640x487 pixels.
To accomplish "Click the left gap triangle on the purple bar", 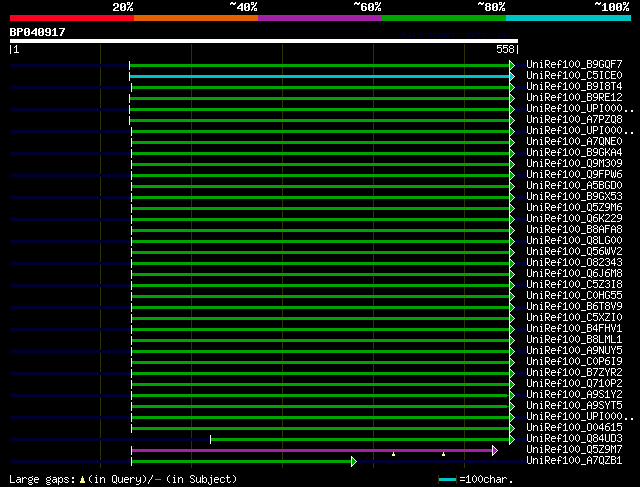I will click(x=393, y=454).
